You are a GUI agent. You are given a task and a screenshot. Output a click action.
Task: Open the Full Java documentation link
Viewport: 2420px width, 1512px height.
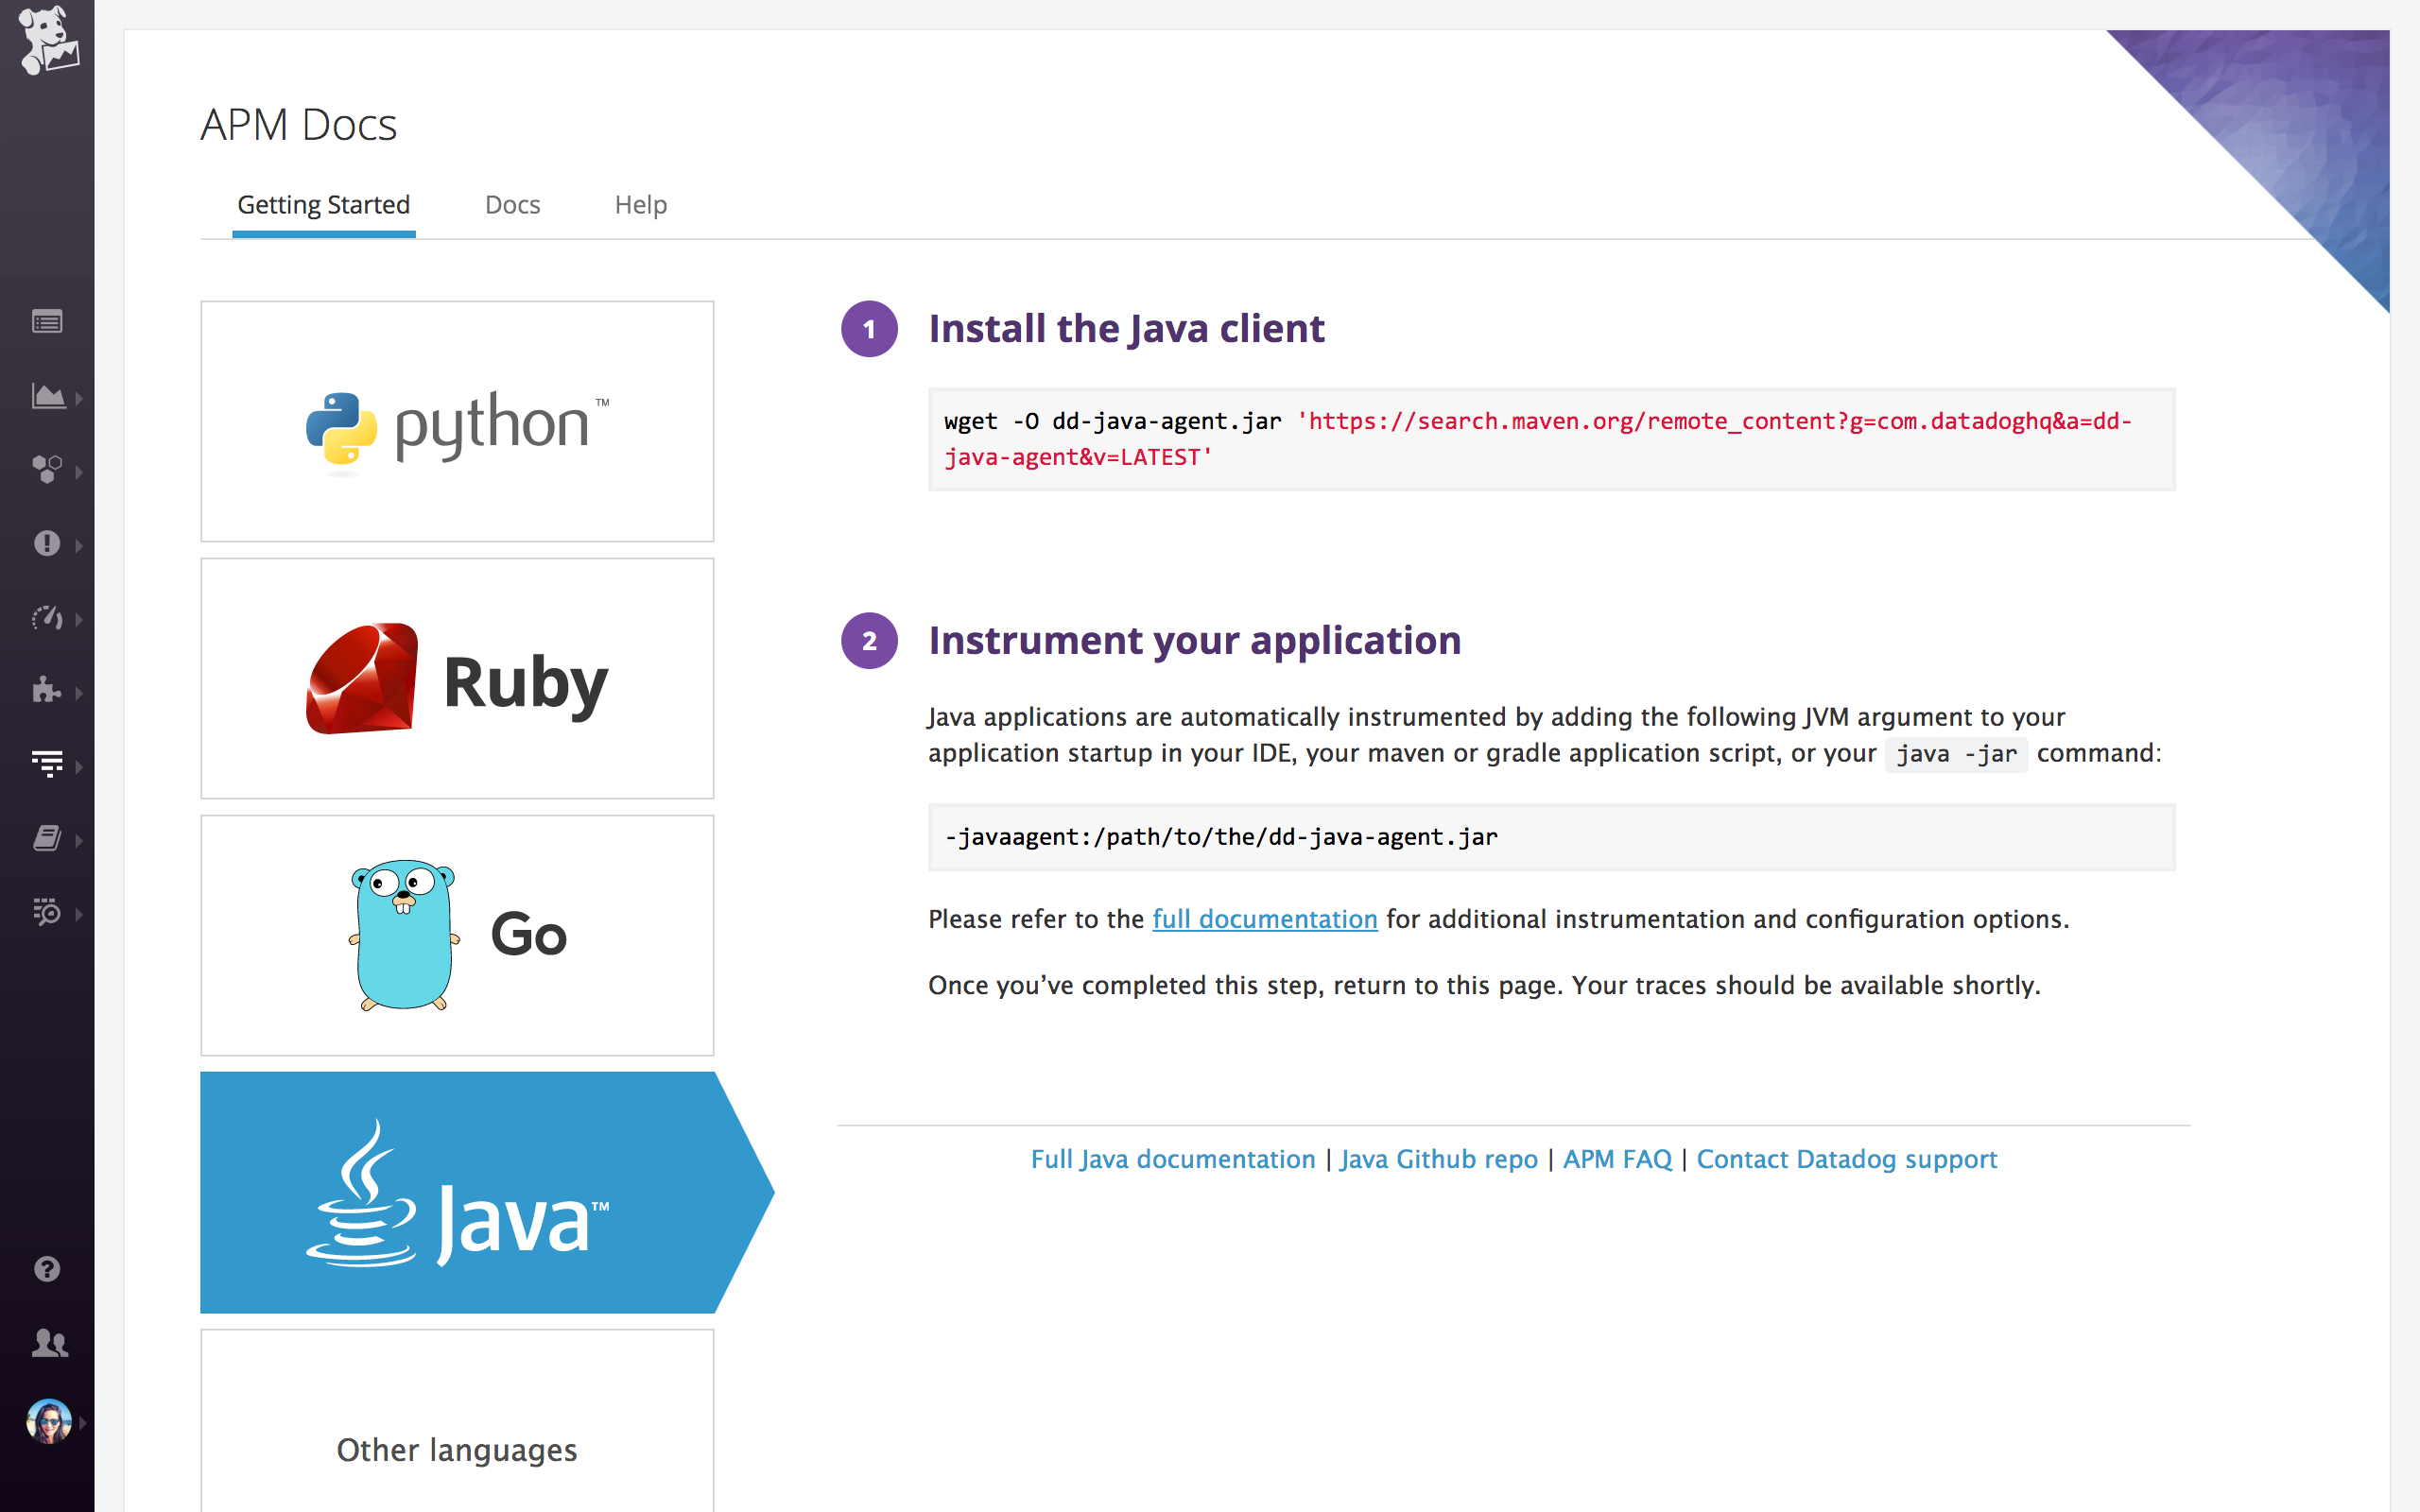1172,1159
